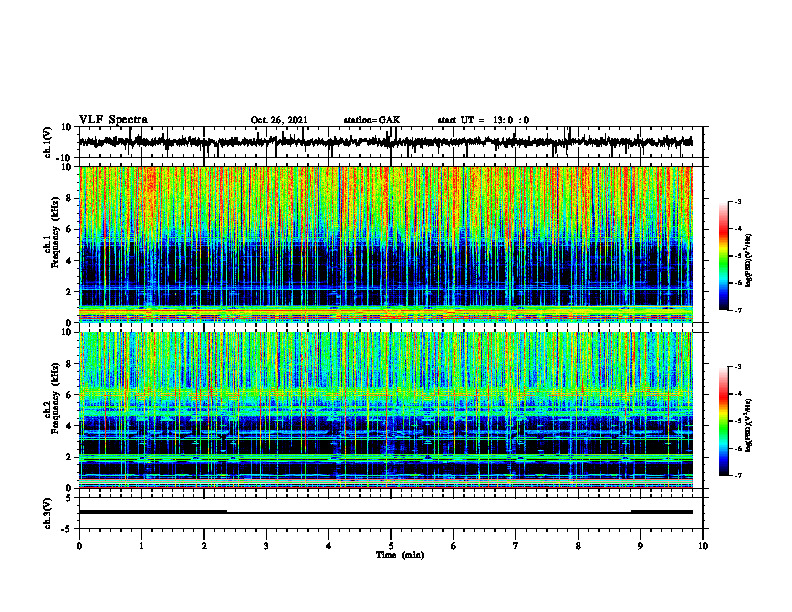
Task: Click the time axis tick label "0"
Action: 79,546
